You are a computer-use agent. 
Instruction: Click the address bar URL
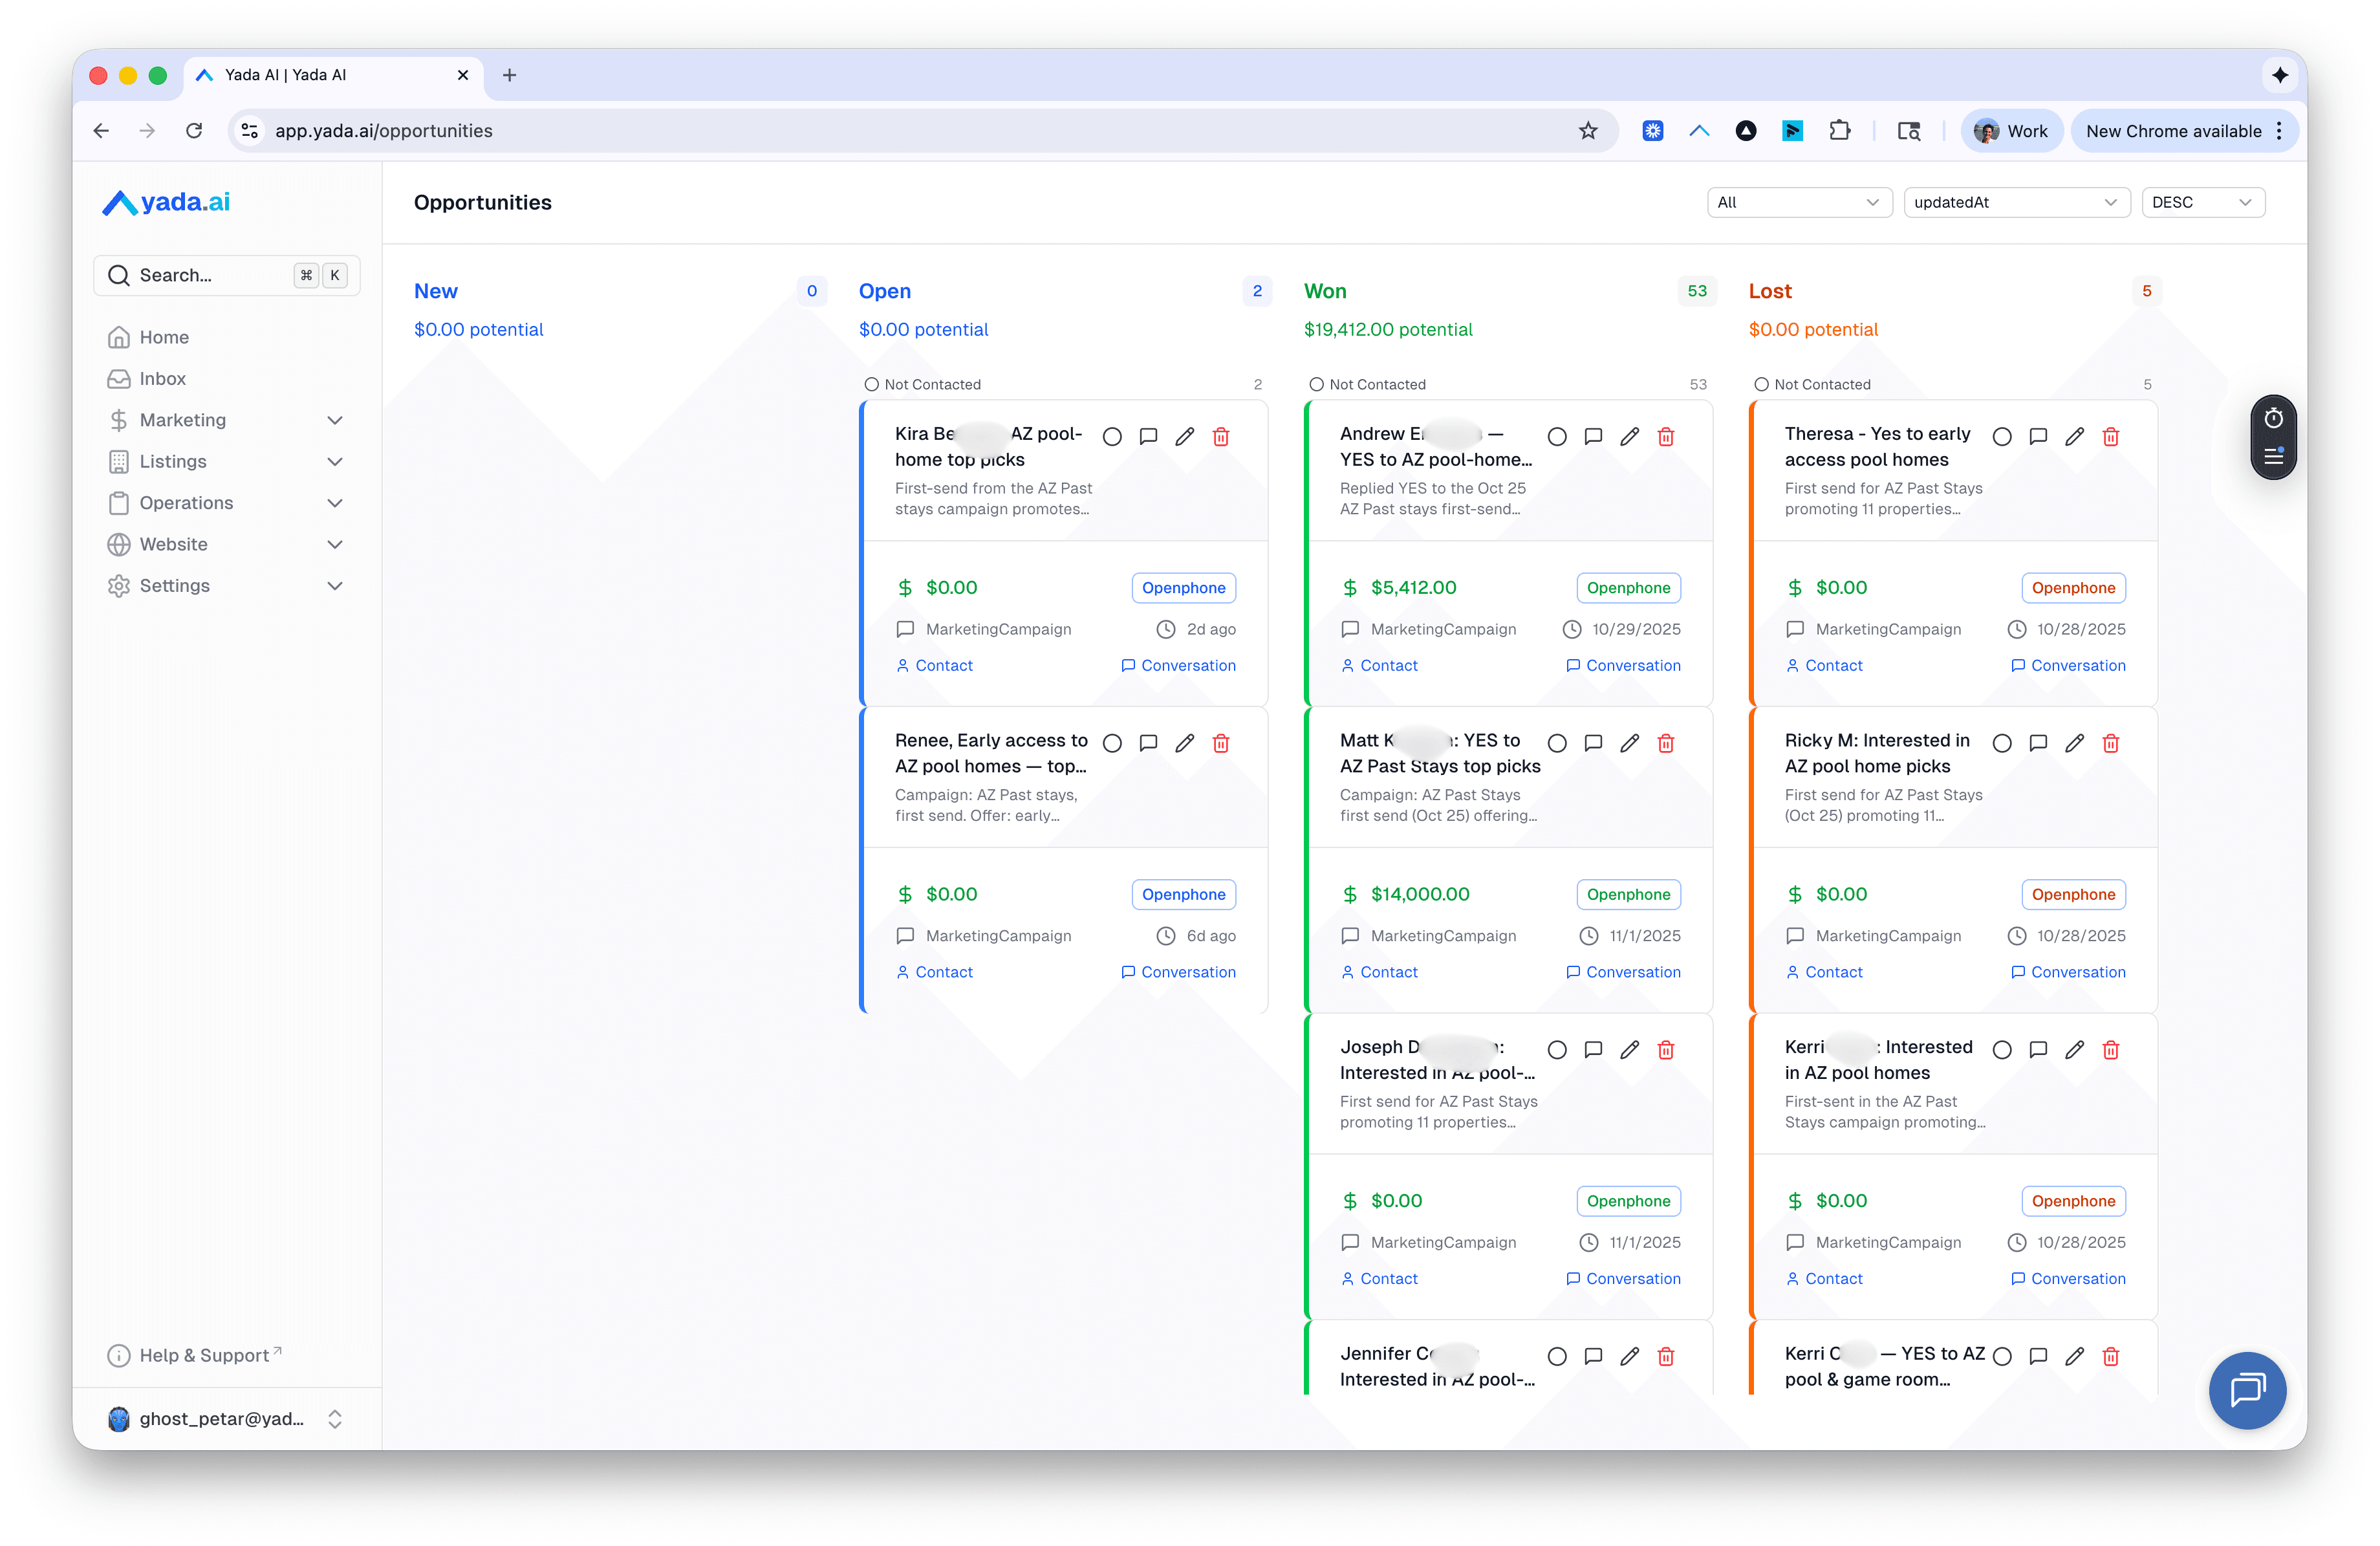coord(384,131)
